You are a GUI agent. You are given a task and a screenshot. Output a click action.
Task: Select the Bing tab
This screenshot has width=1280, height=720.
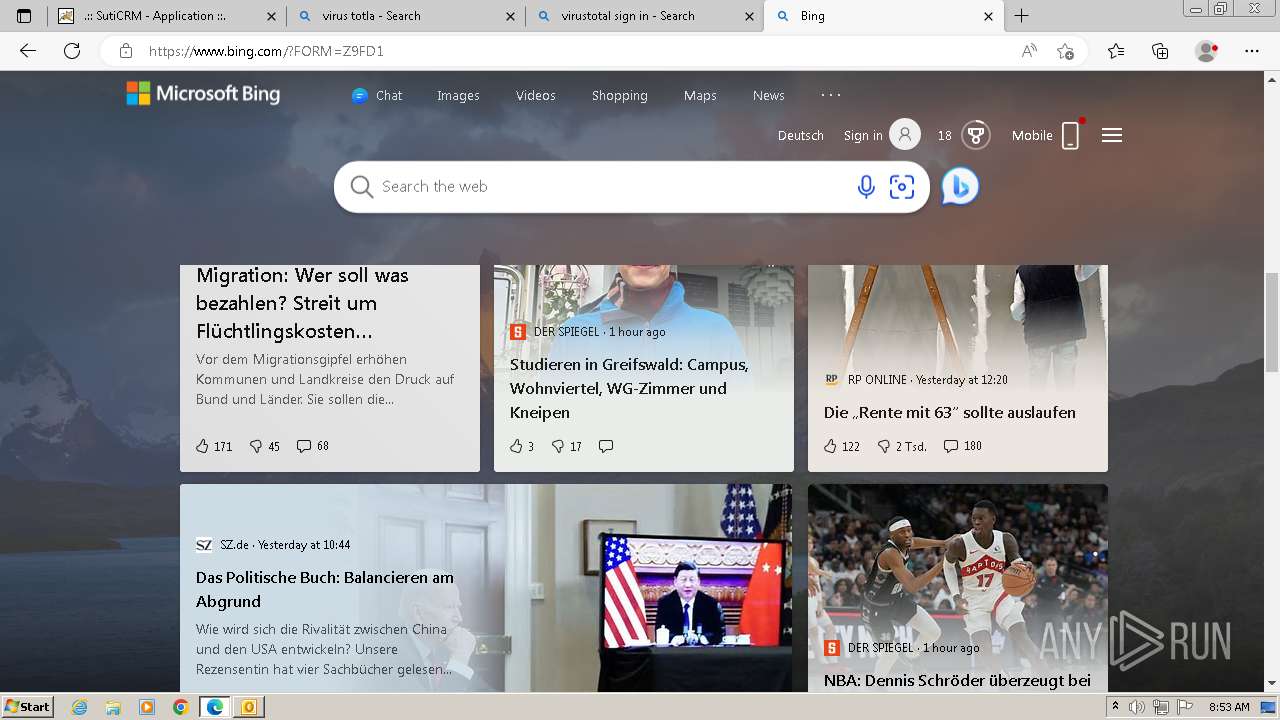(883, 16)
